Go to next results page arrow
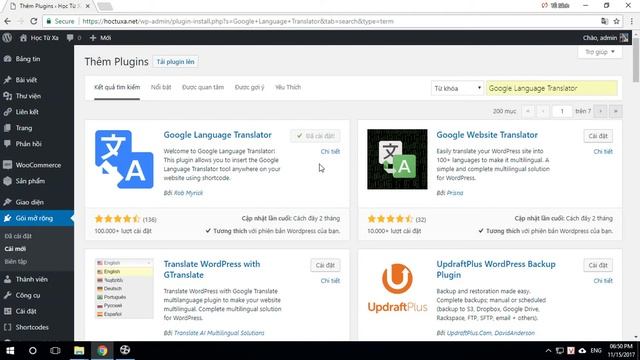640x360 pixels. tap(600, 111)
